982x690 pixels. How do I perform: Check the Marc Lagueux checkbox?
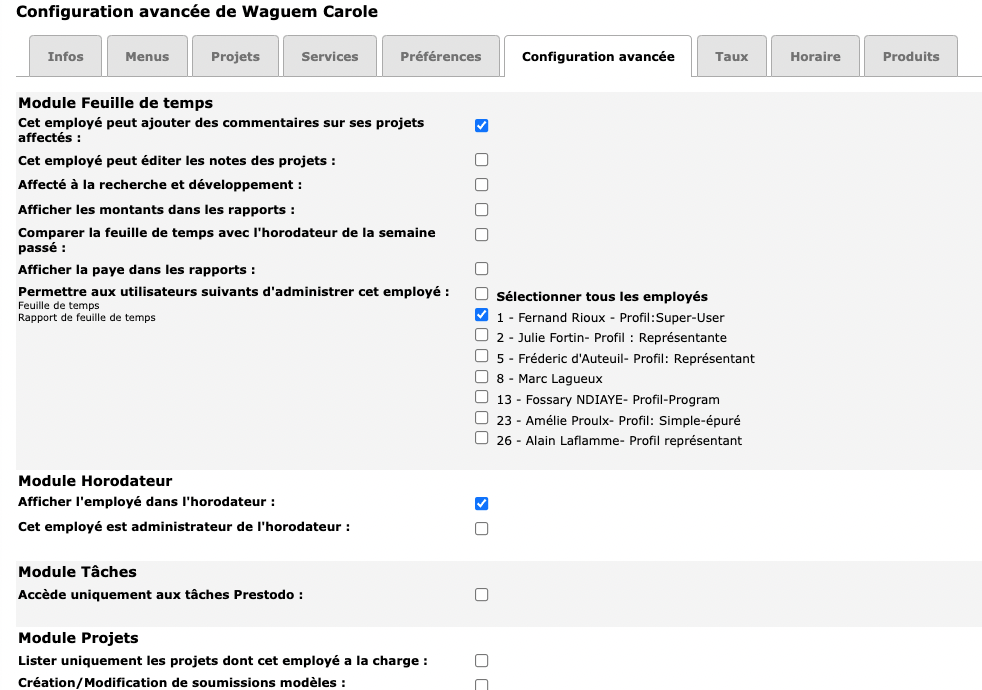tap(481, 378)
